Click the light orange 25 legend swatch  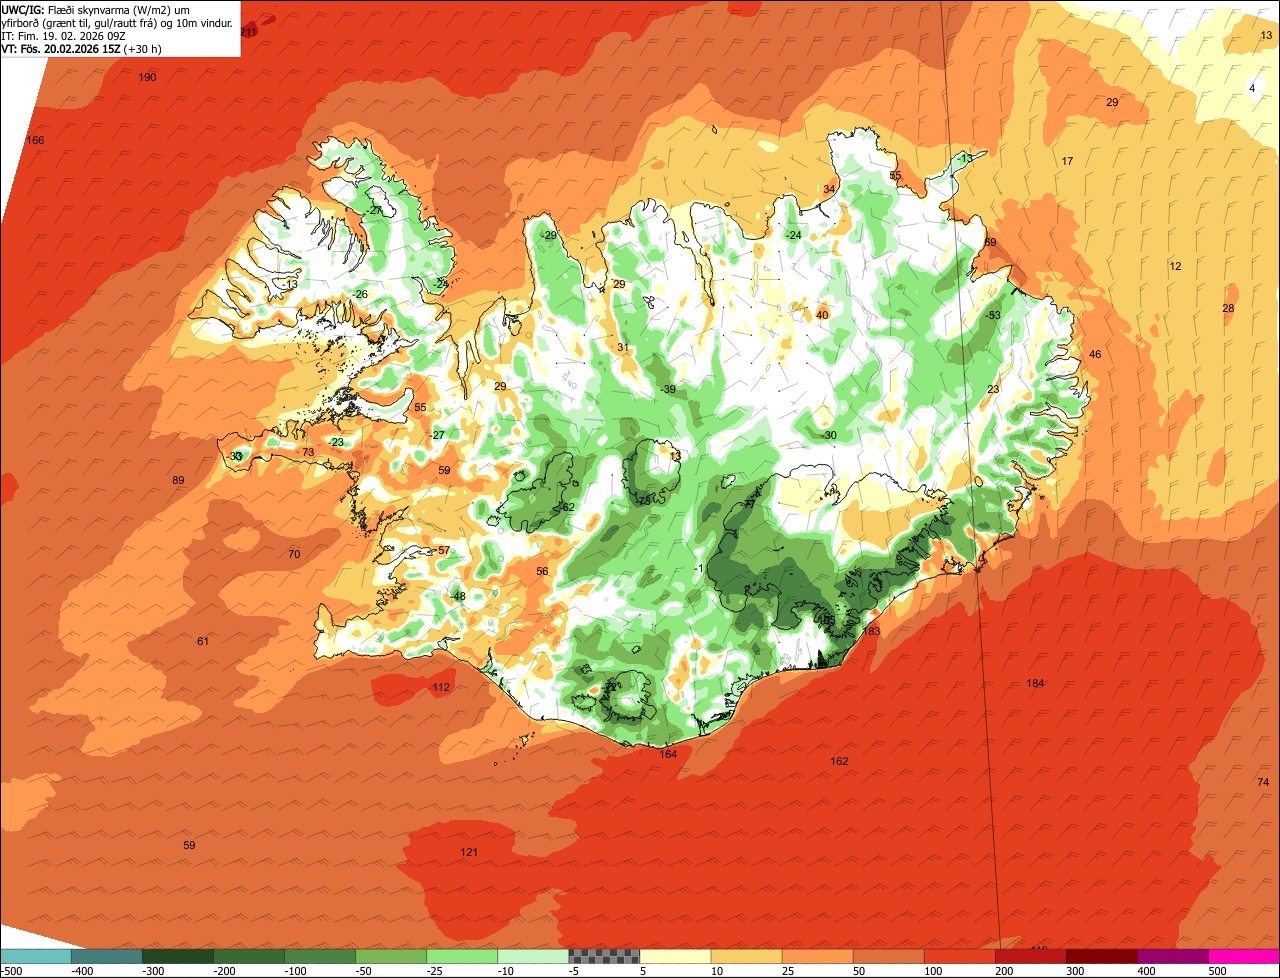point(817,956)
